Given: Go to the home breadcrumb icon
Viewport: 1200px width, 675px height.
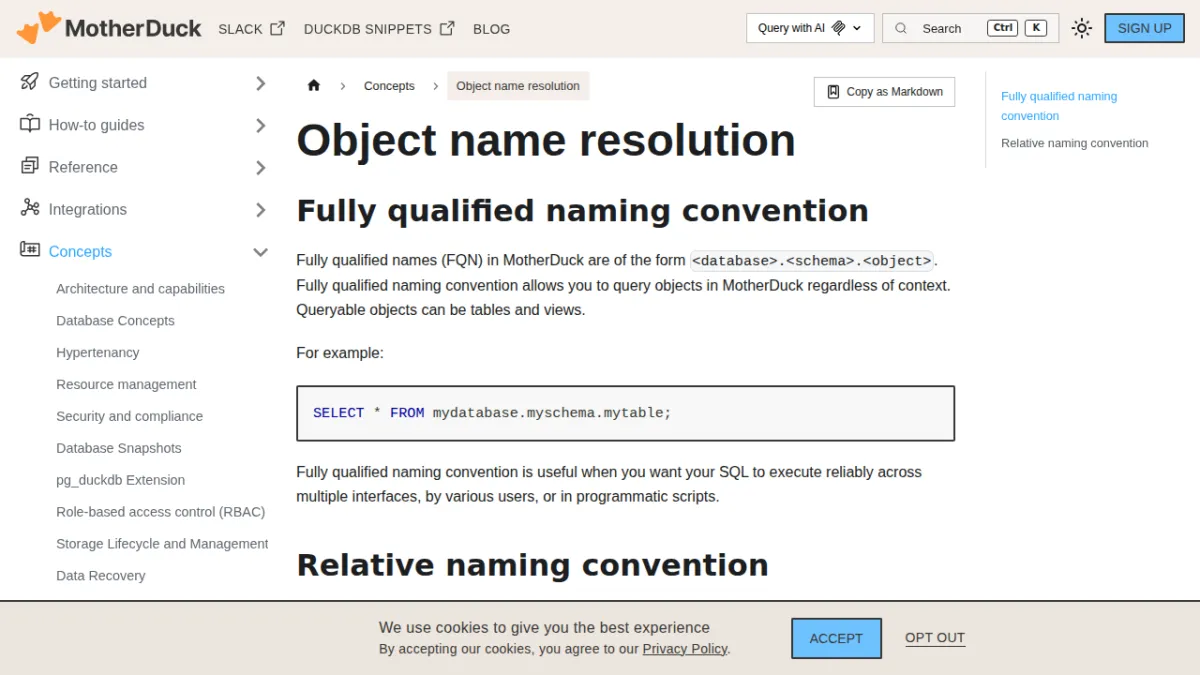Looking at the screenshot, I should pos(314,86).
